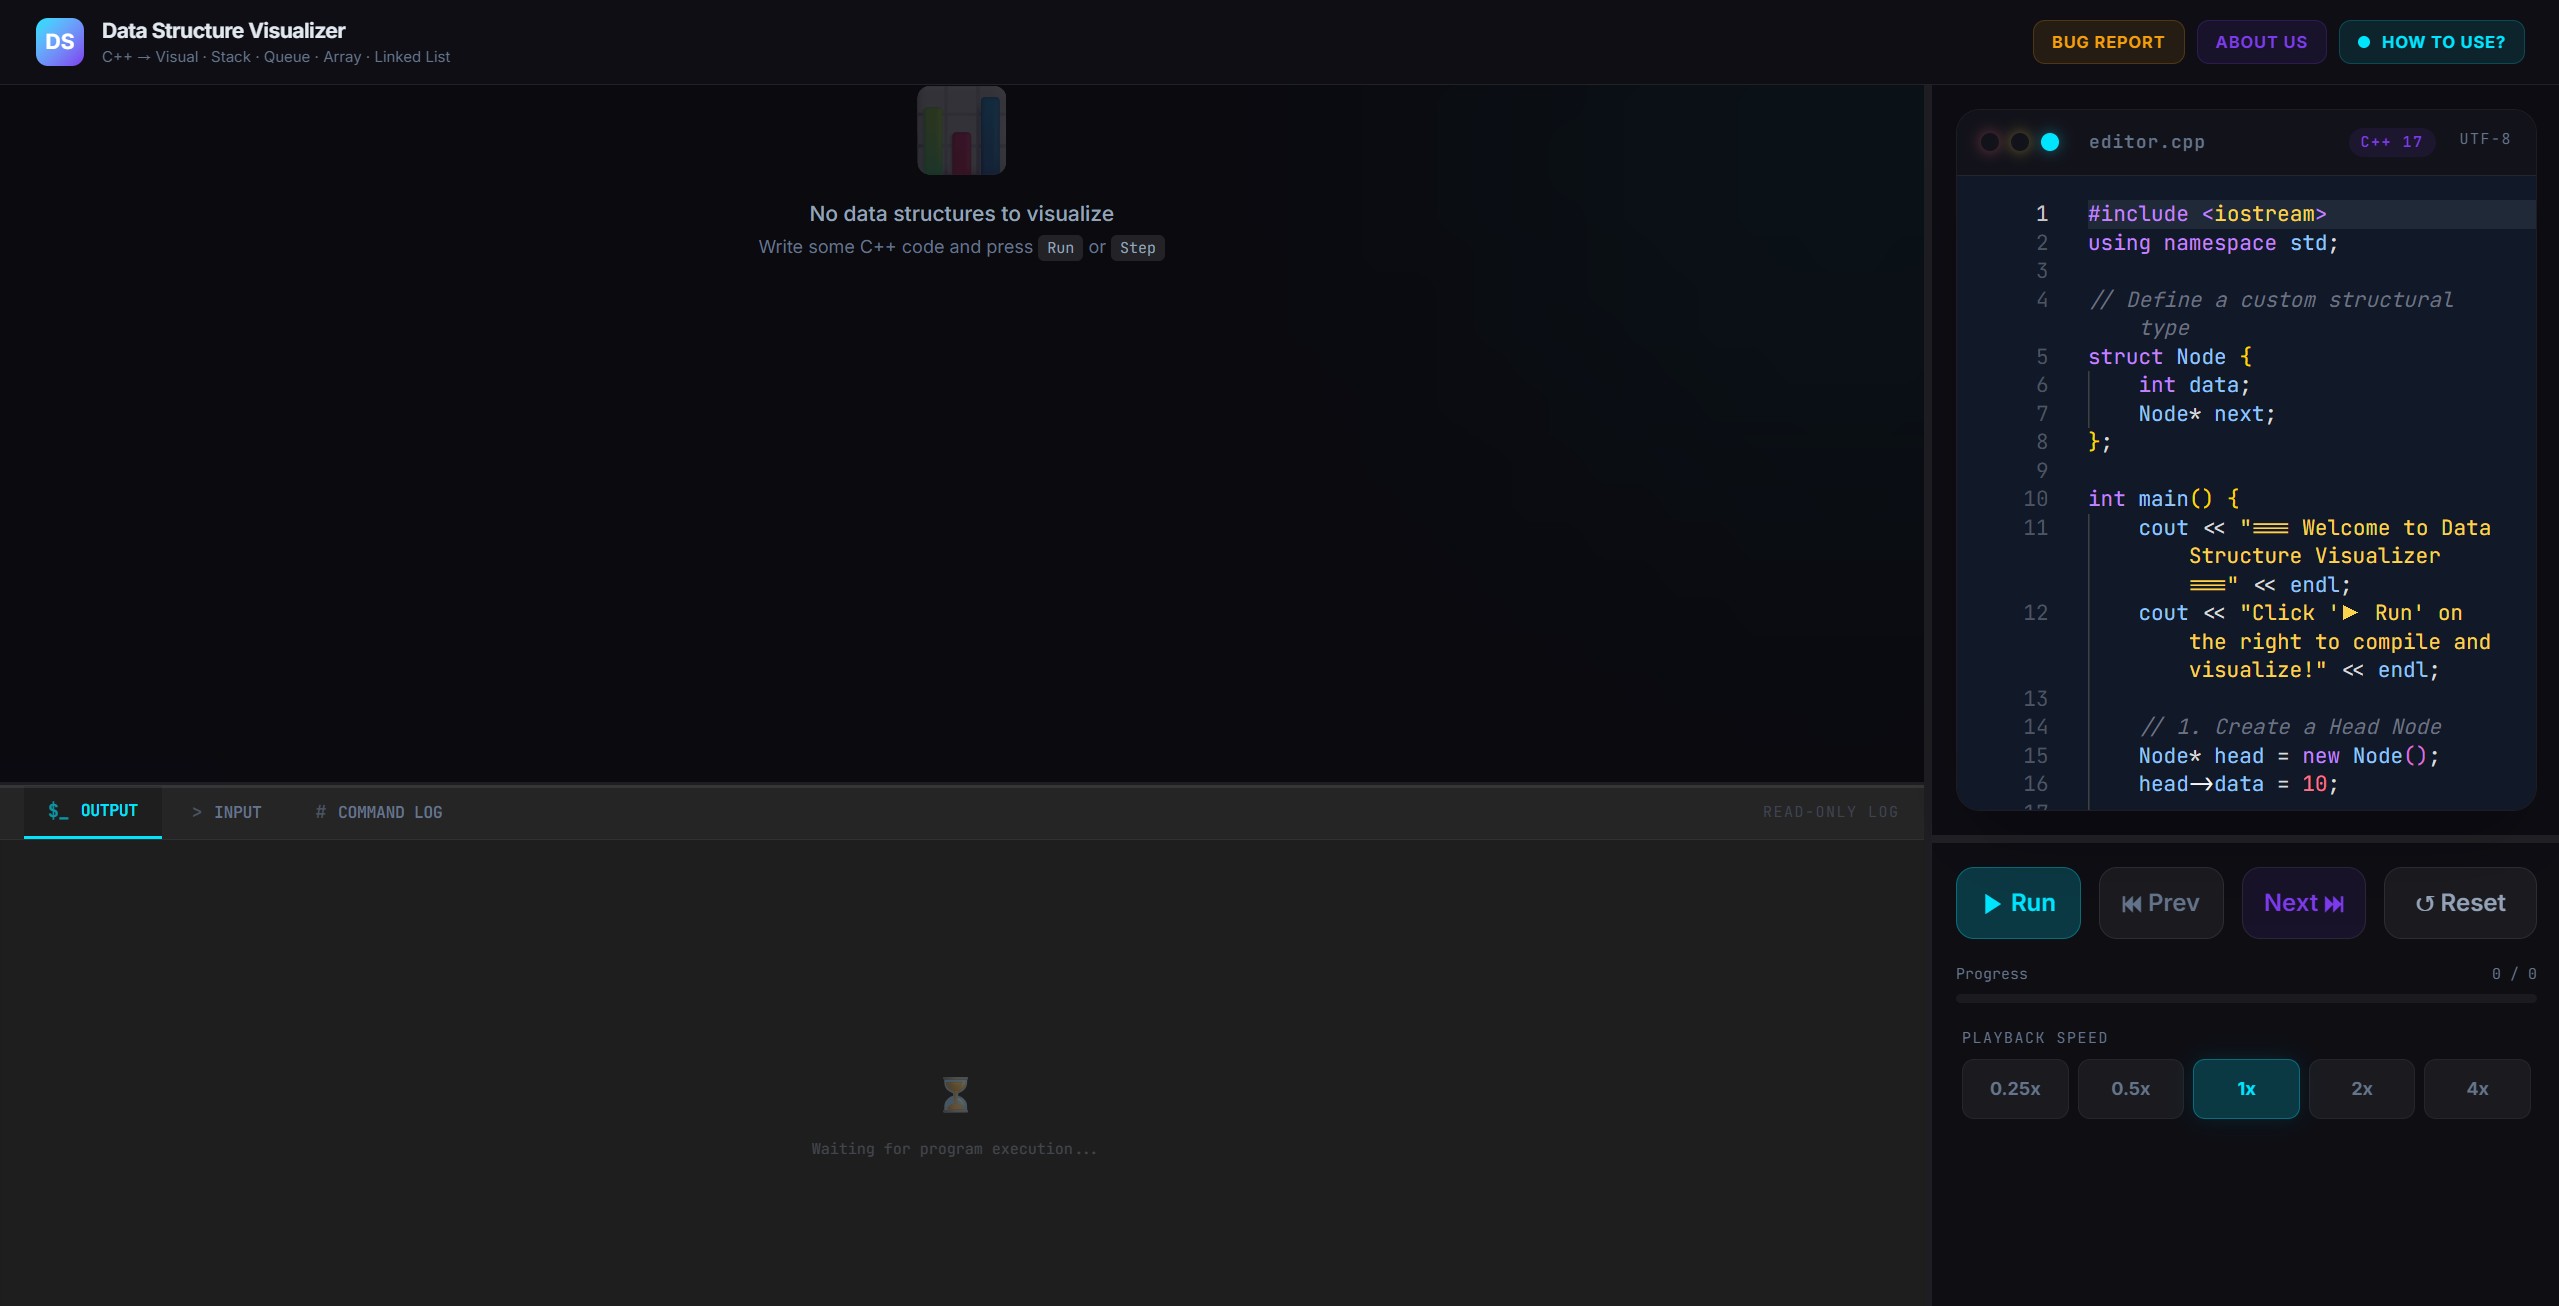This screenshot has width=2559, height=1306.
Task: Click the 'No data structures to visualize' heading
Action: coord(961,214)
